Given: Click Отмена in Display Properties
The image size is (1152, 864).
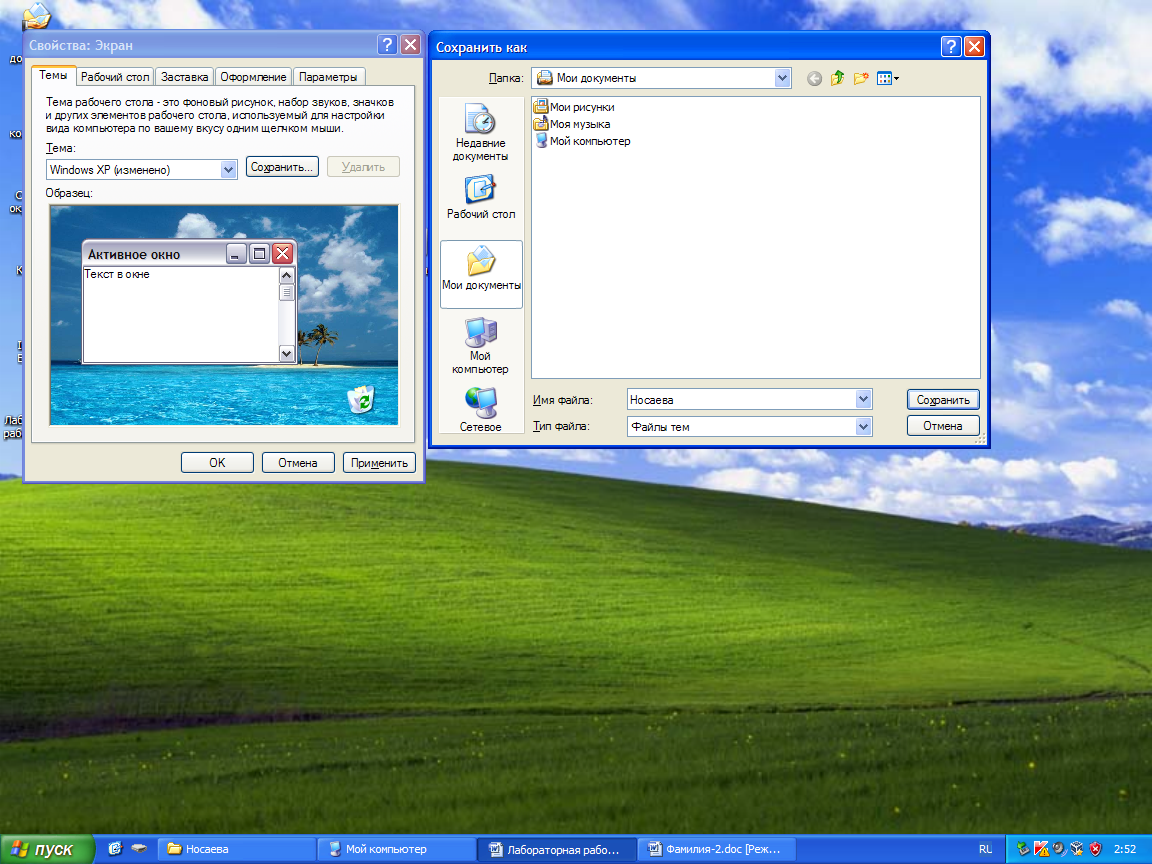Looking at the screenshot, I should click(298, 463).
